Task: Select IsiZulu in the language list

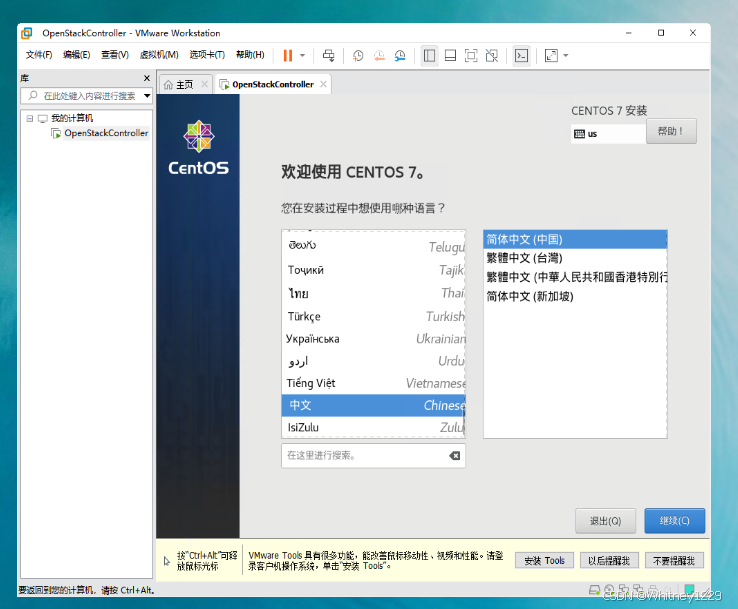Action: [374, 427]
